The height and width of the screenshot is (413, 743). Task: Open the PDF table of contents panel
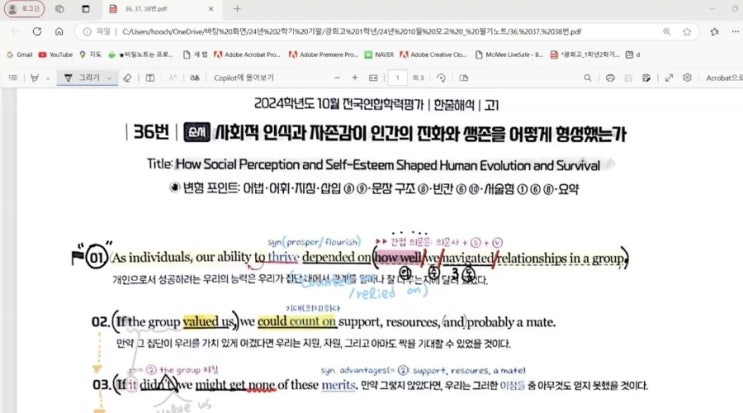coord(13,78)
